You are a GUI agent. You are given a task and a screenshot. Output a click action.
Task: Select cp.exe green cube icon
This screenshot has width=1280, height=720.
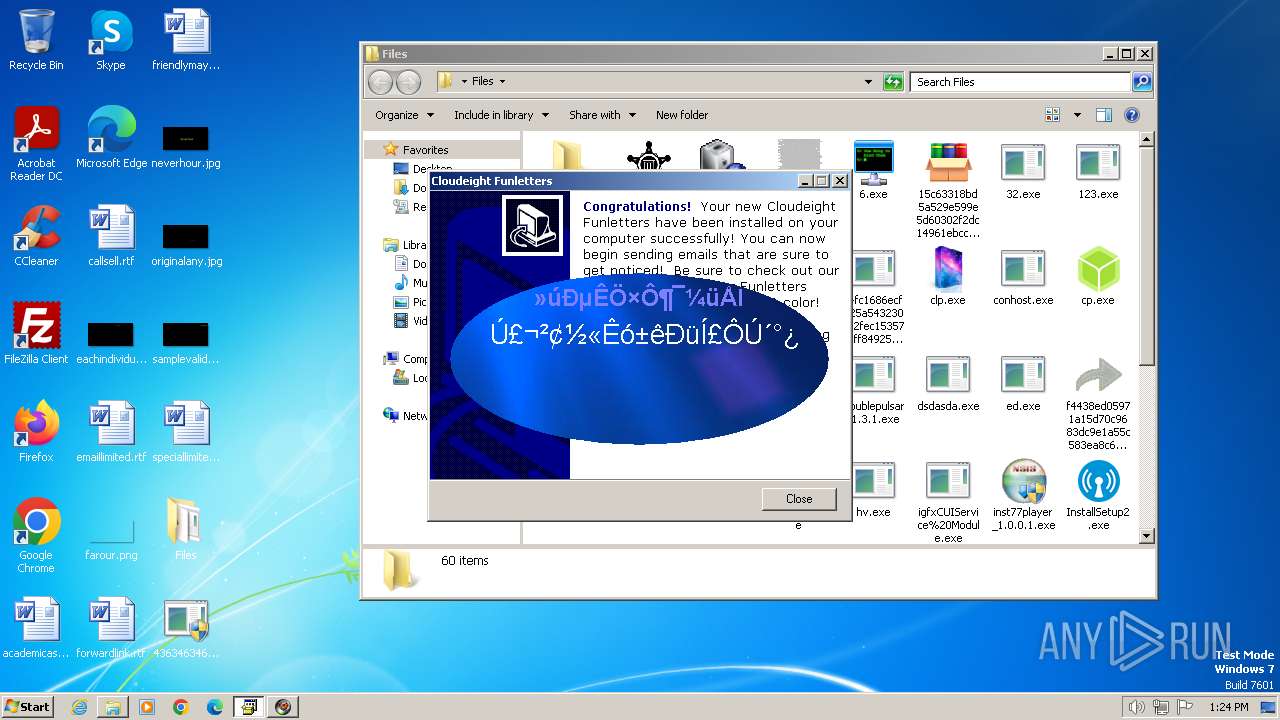point(1098,276)
